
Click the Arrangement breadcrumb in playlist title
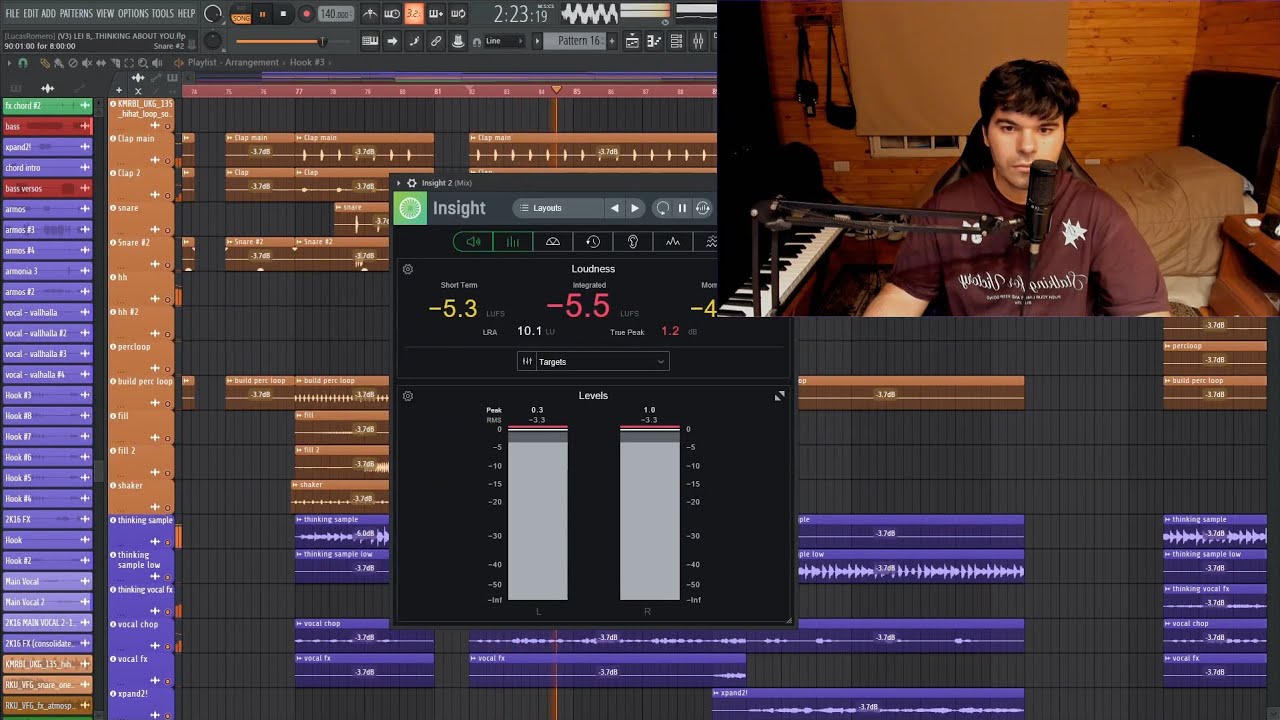[251, 62]
